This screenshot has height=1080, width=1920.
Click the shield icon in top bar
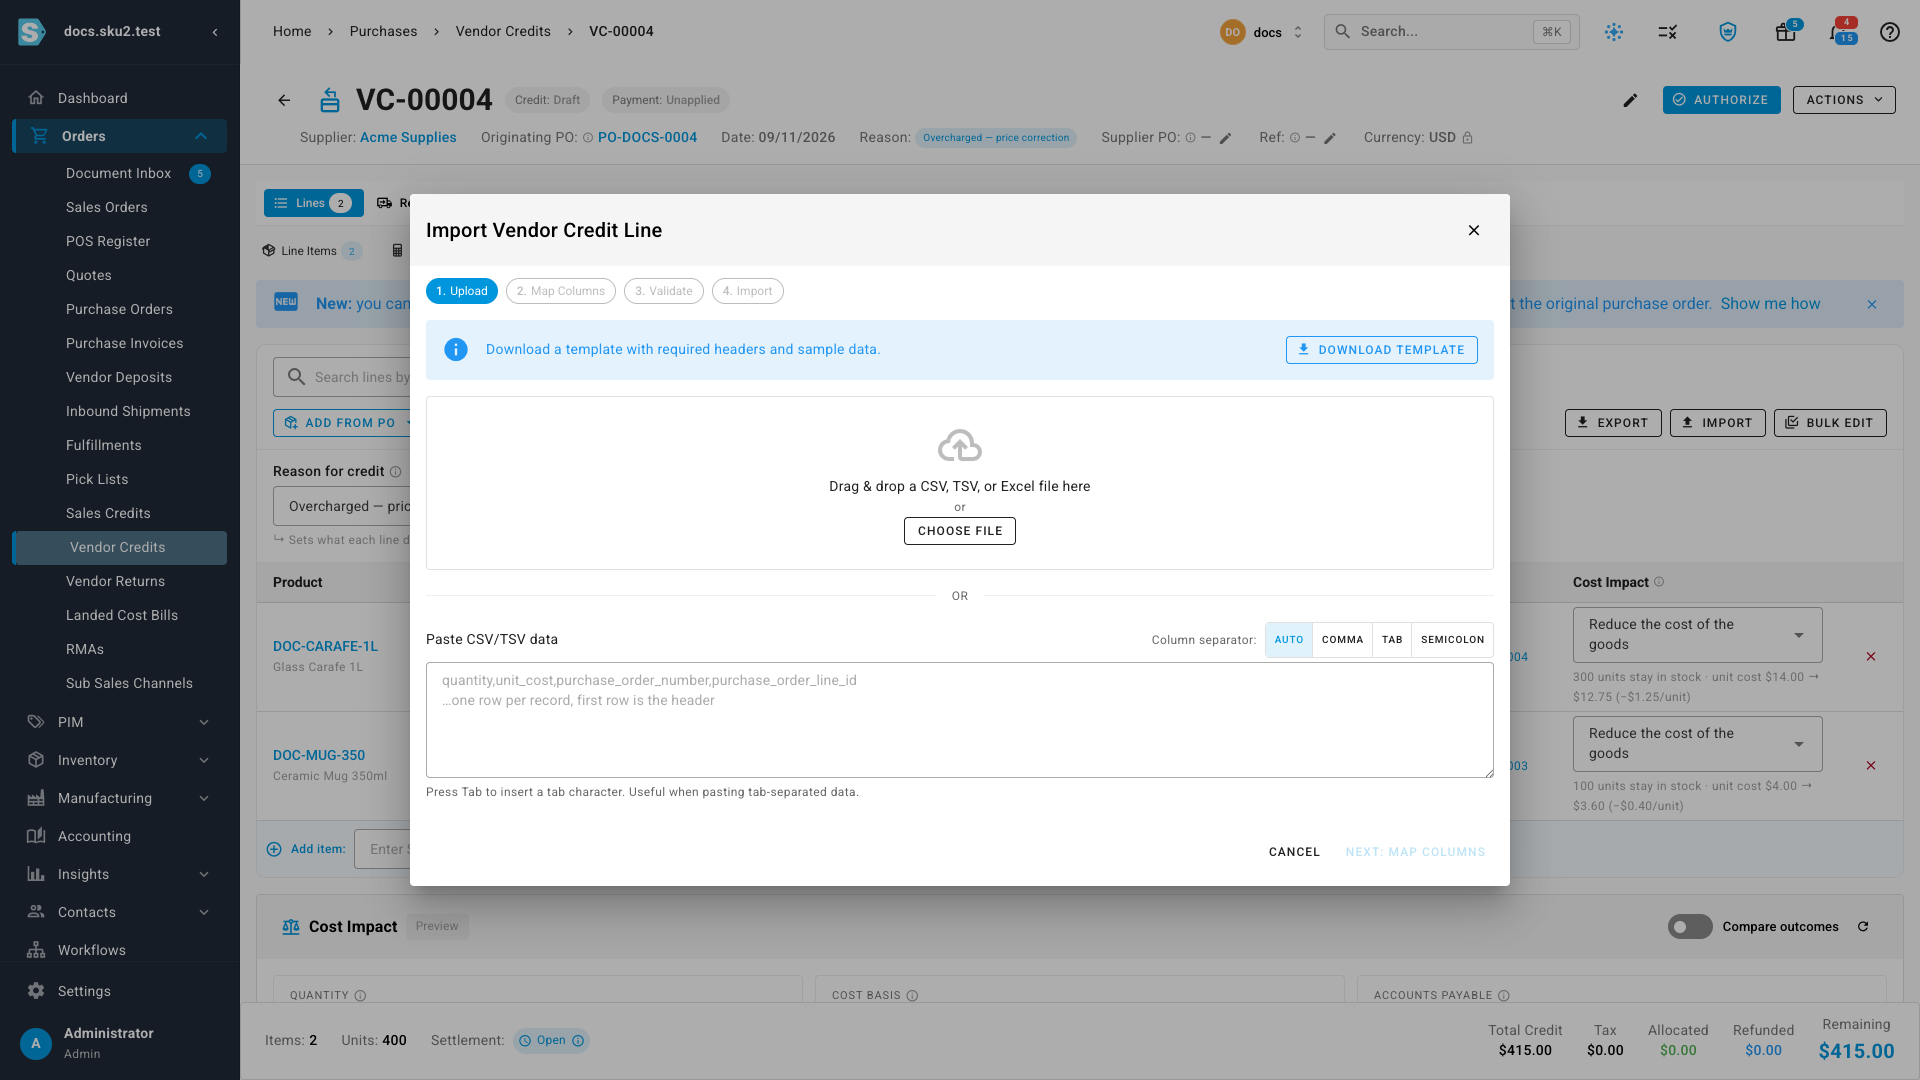(x=1728, y=32)
